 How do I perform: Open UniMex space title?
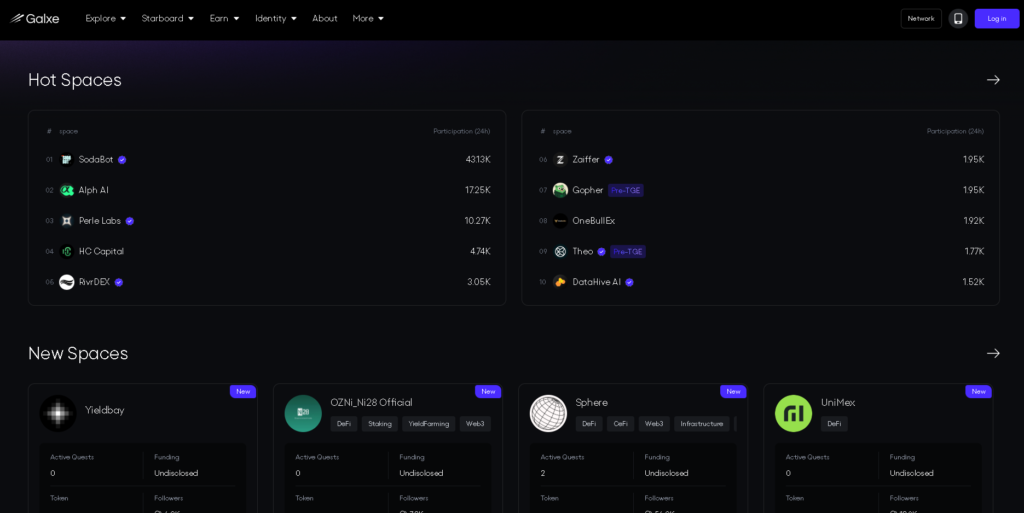838,403
